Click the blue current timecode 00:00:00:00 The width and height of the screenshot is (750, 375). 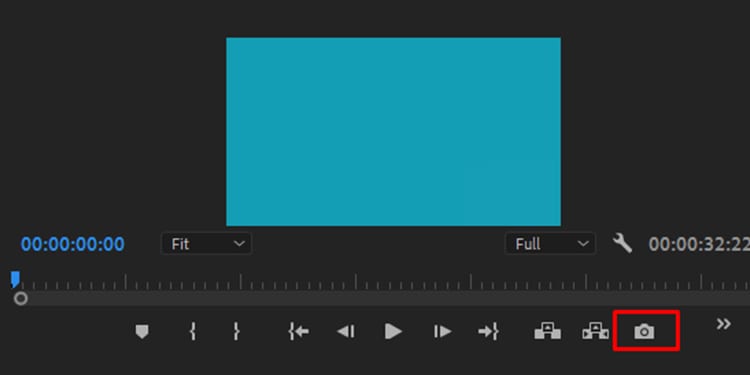73,244
